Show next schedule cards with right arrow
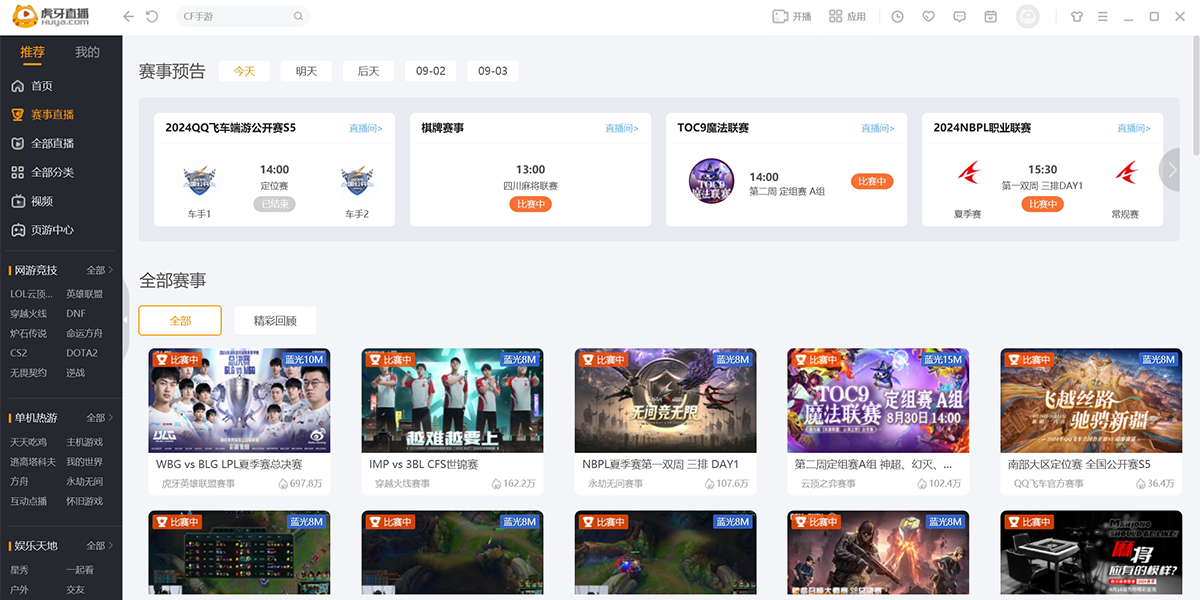Image resolution: width=1200 pixels, height=600 pixels. pyautogui.click(x=1171, y=169)
